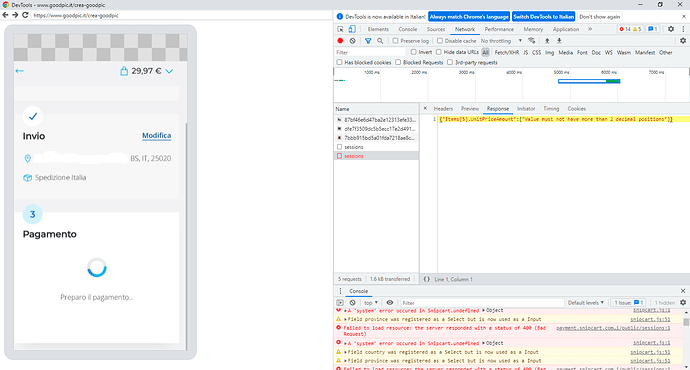690x370 pixels.
Task: Click Always match Chrome's language button
Action: [469, 17]
